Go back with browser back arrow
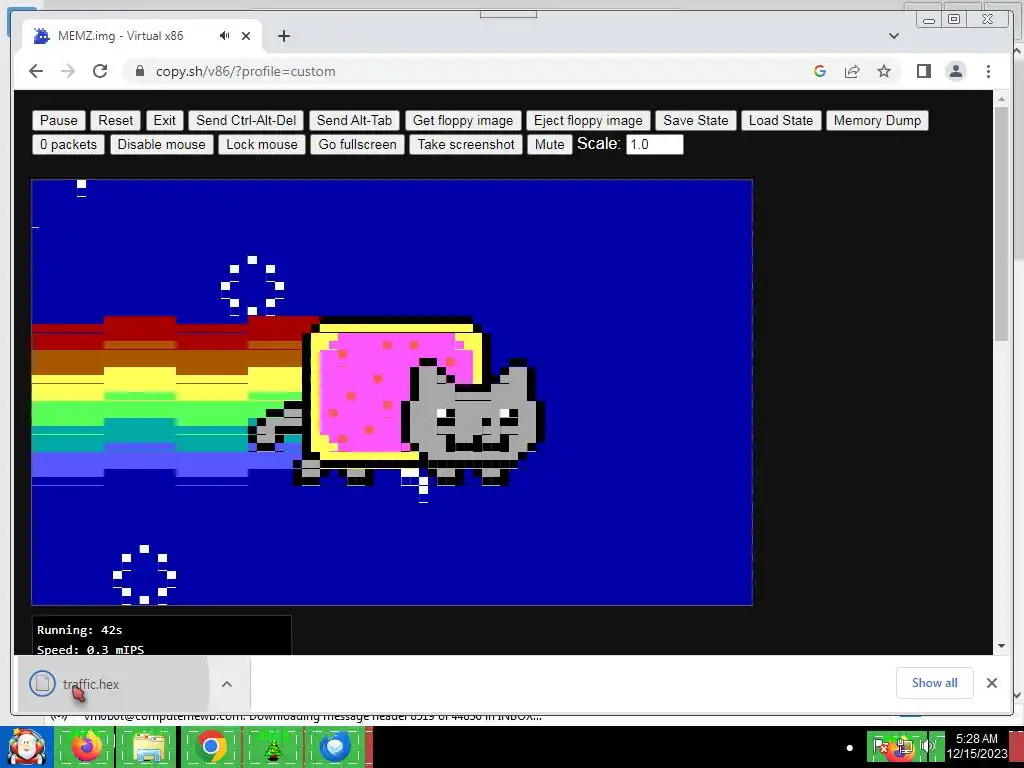Image resolution: width=1024 pixels, height=768 pixels. click(x=36, y=71)
